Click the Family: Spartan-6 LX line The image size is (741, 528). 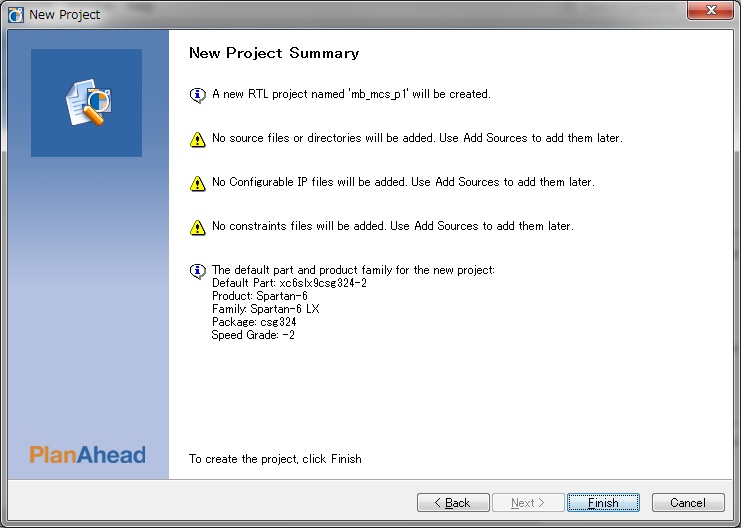[266, 309]
